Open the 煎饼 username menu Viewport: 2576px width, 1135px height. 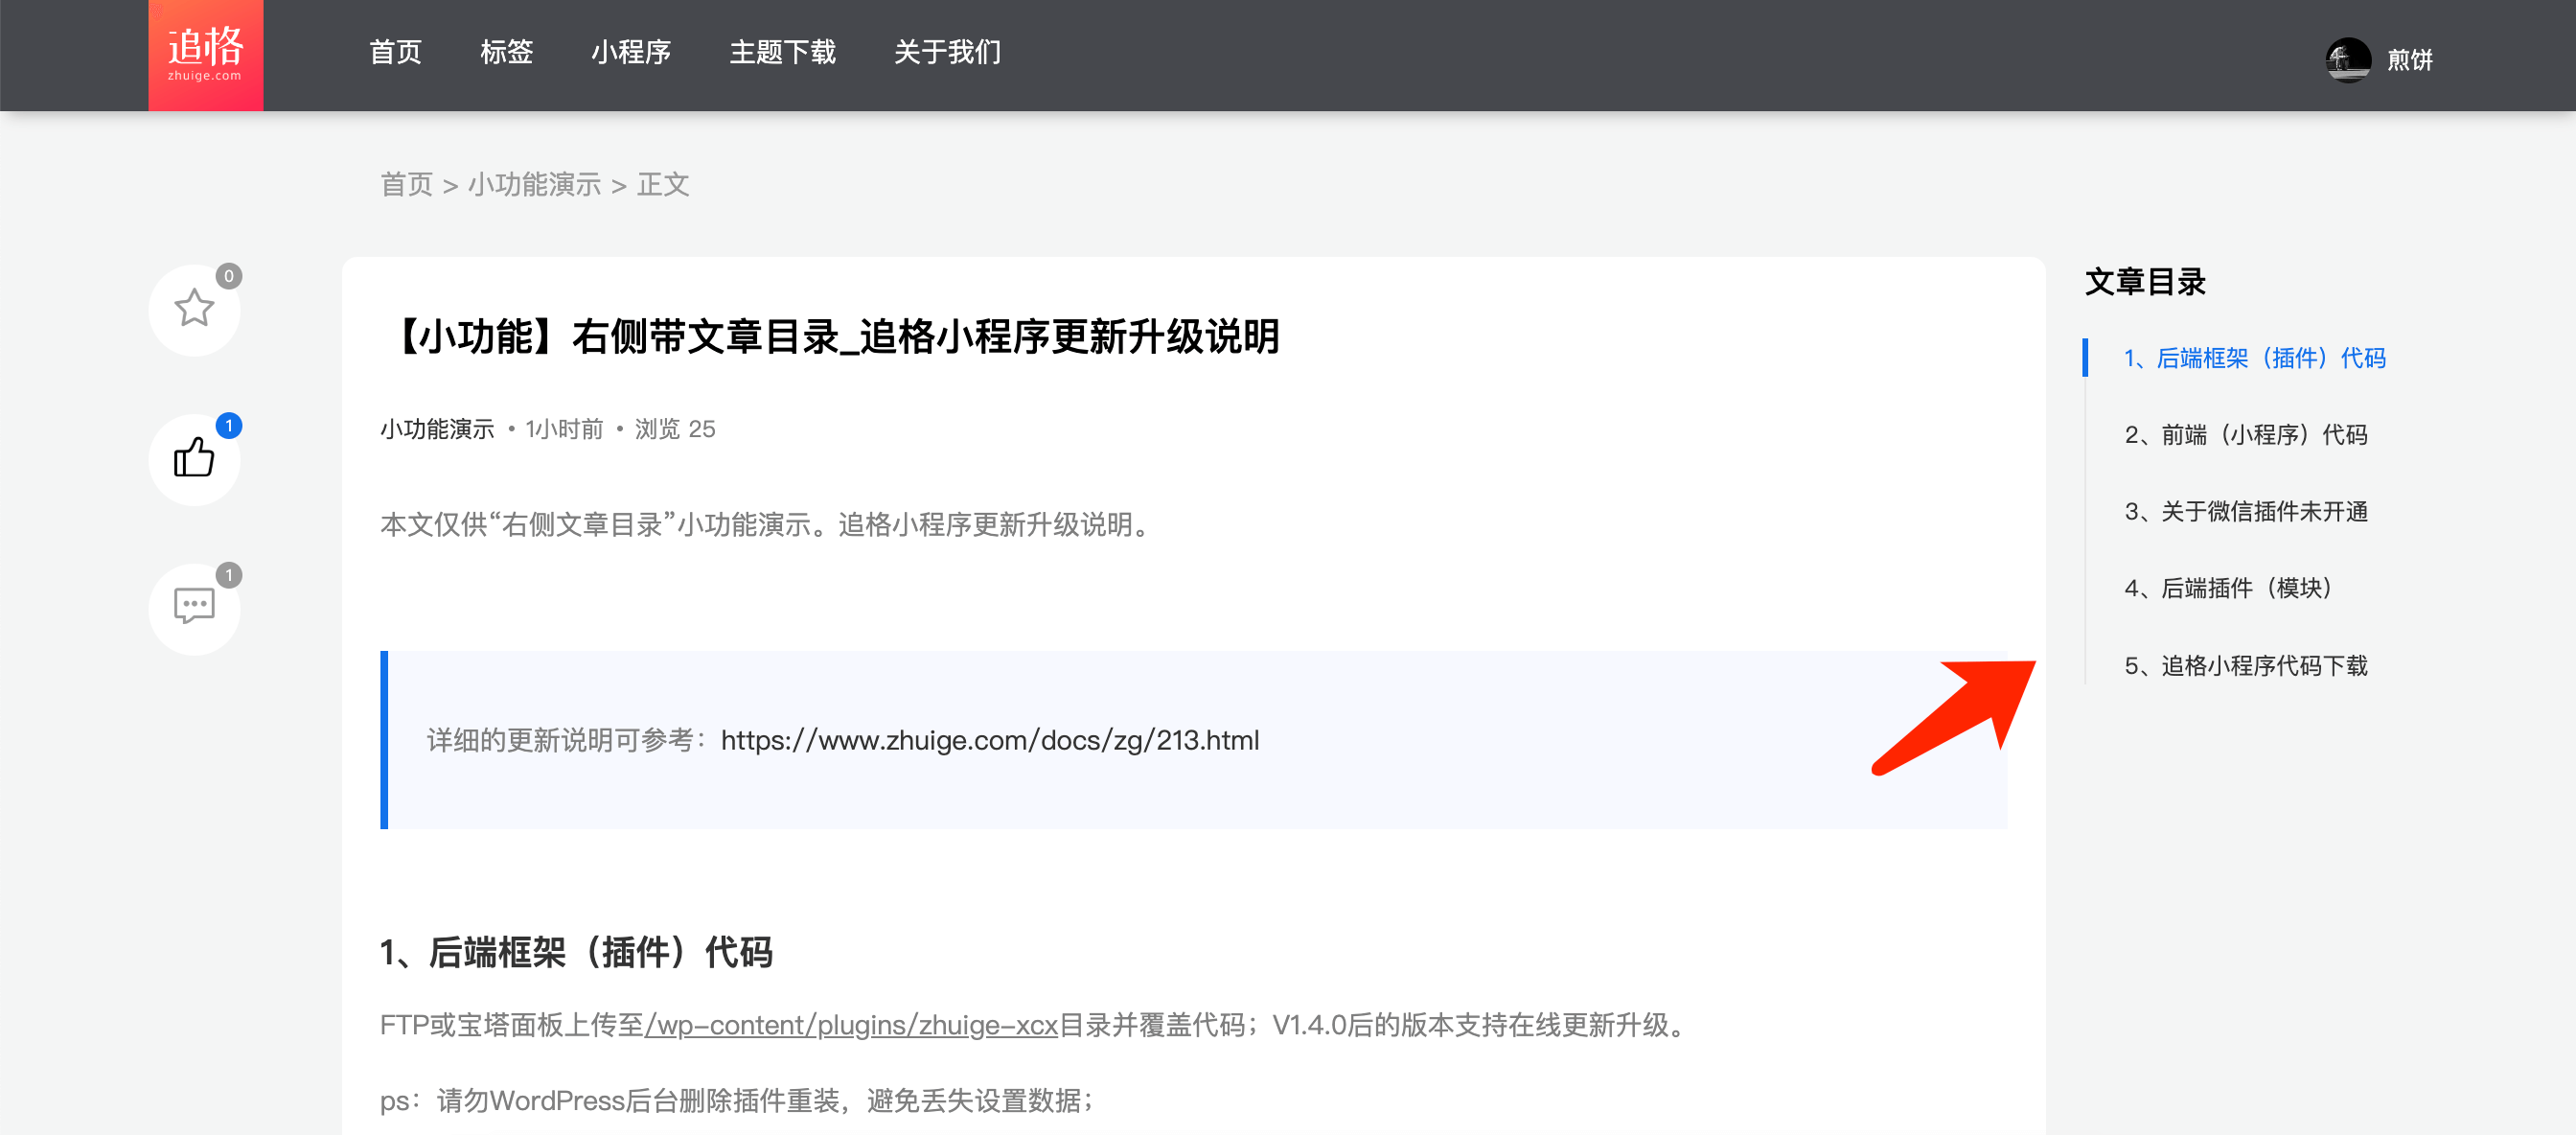2409,60
